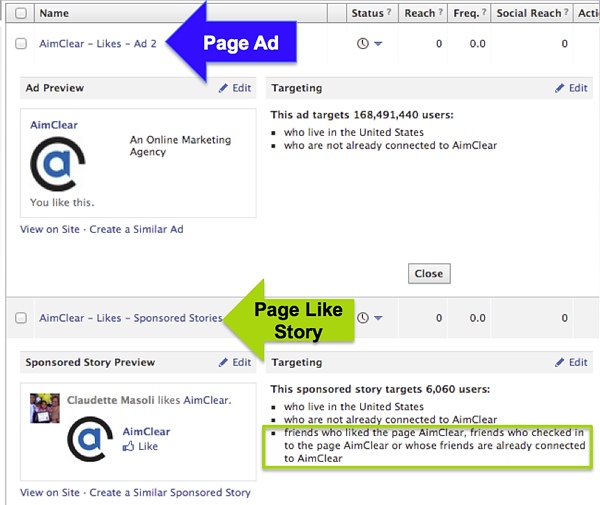Click the Social Reach help question mark
The image size is (600, 505).
pyautogui.click(x=566, y=12)
